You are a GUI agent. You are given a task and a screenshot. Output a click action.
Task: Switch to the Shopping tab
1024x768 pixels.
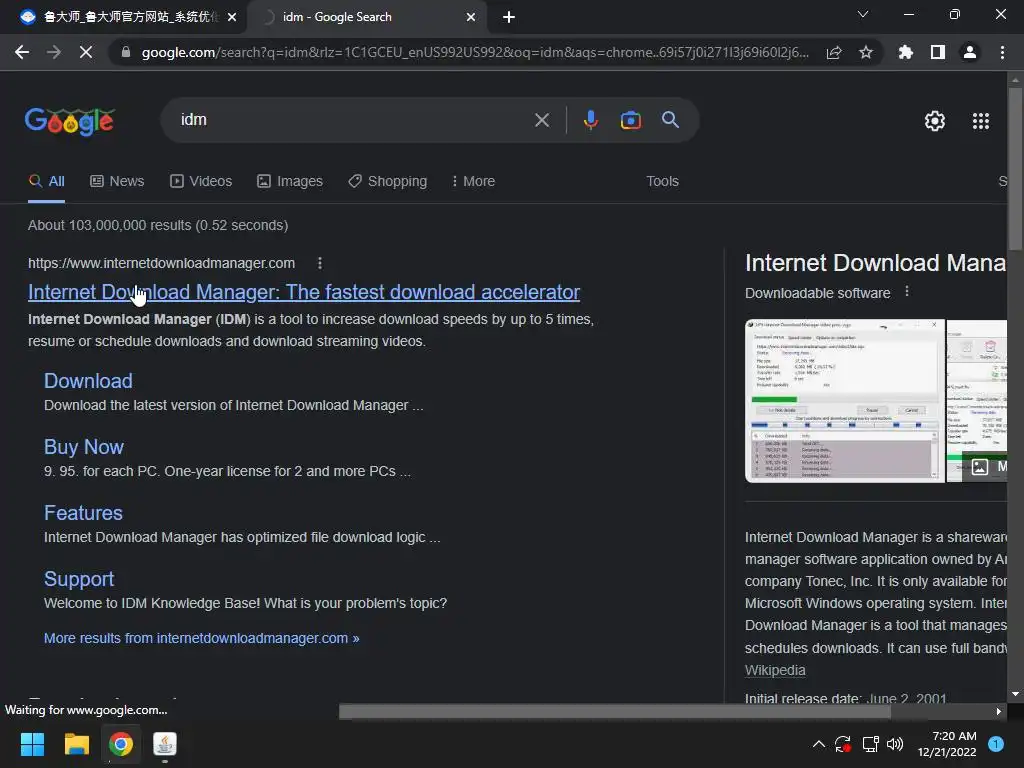(x=387, y=181)
